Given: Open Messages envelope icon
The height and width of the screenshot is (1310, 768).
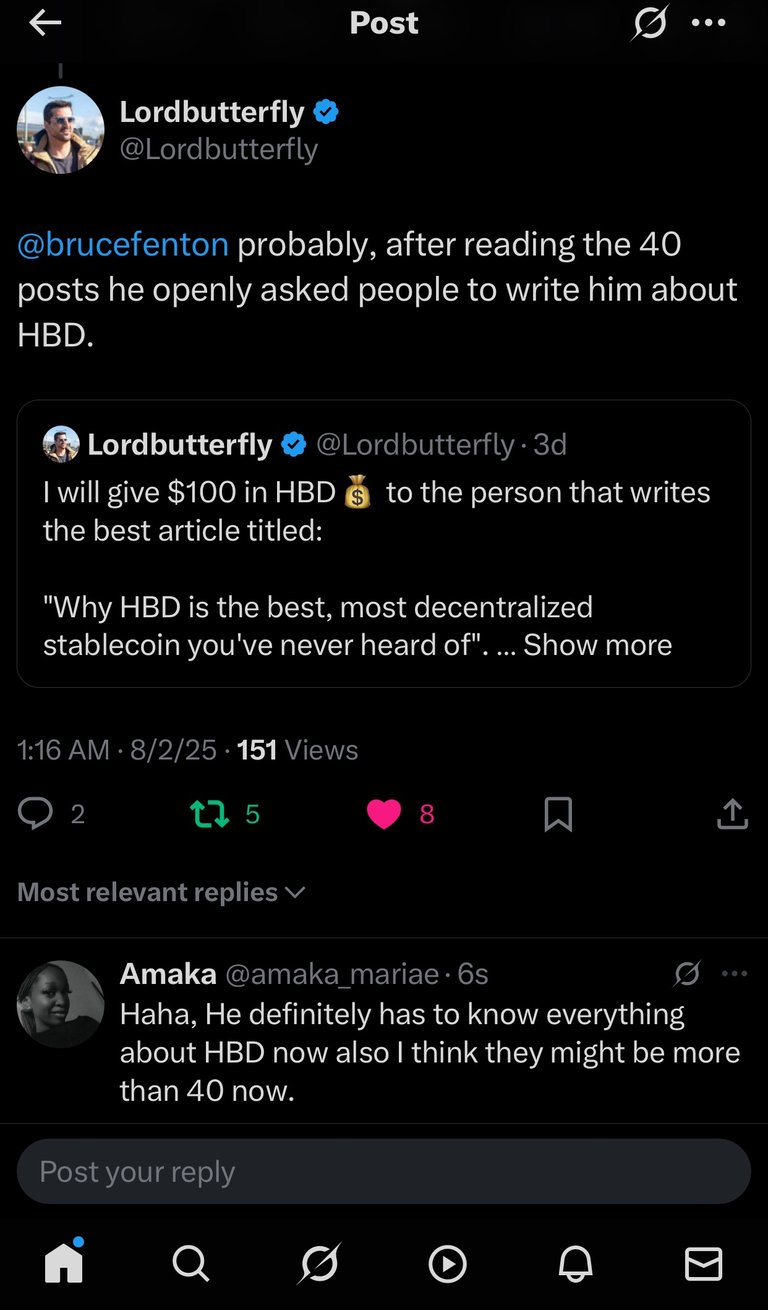Looking at the screenshot, I should click(703, 1264).
